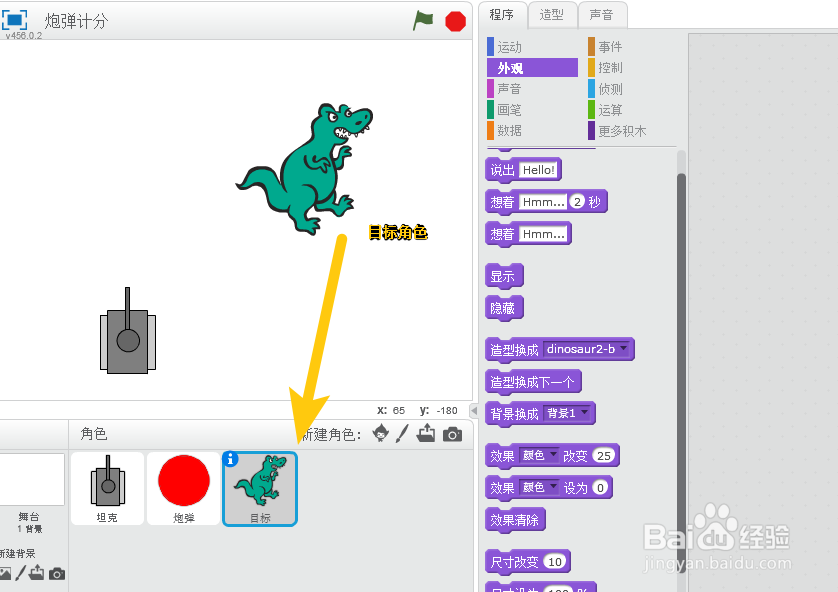Open the 造型 costumes tab

[552, 14]
